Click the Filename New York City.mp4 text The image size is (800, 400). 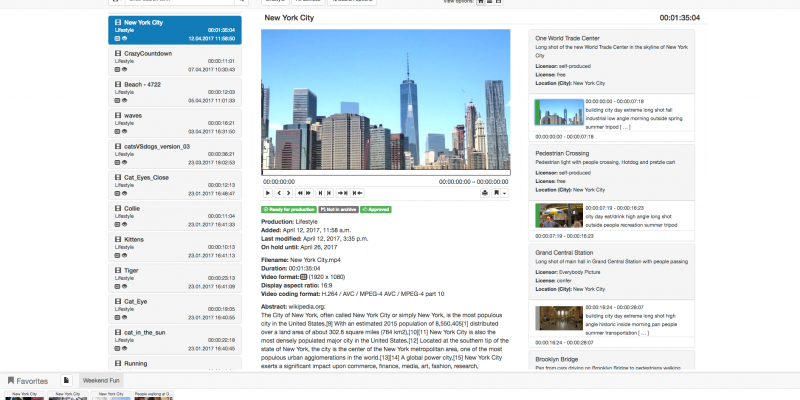[301, 260]
